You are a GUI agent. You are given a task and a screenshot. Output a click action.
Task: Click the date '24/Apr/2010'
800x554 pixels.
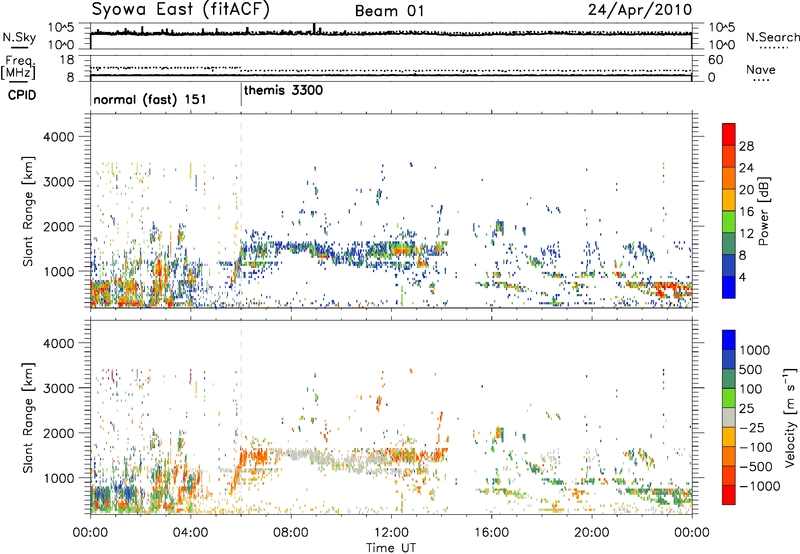640,10
